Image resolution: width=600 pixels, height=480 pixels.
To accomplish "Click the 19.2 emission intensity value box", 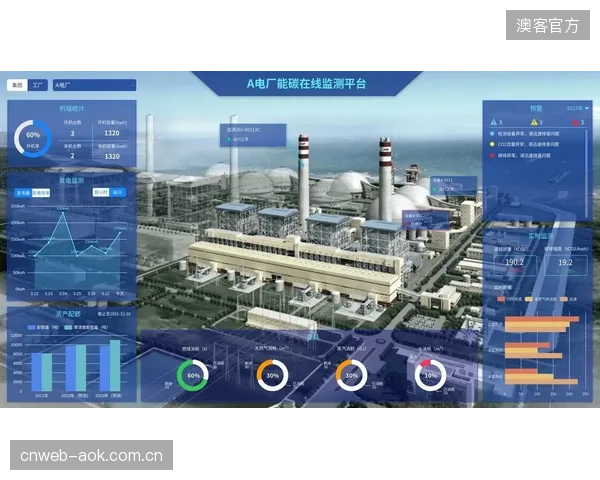I will [x=566, y=264].
